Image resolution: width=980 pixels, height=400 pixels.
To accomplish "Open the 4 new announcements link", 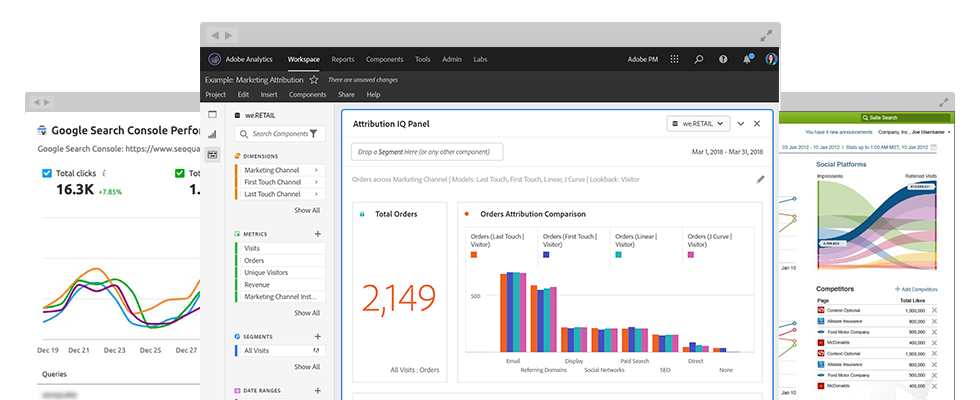I will (839, 132).
